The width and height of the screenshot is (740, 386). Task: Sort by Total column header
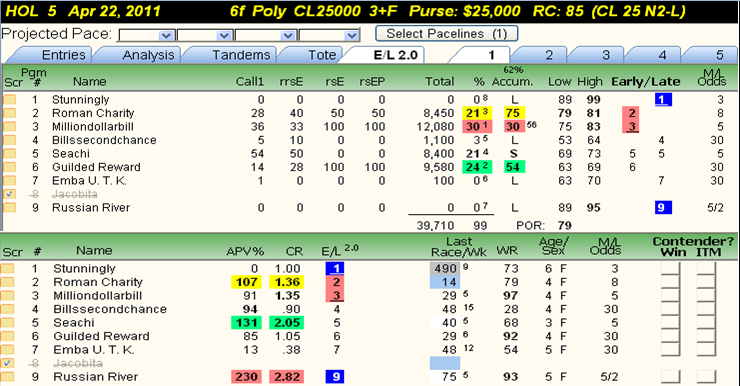[439, 82]
